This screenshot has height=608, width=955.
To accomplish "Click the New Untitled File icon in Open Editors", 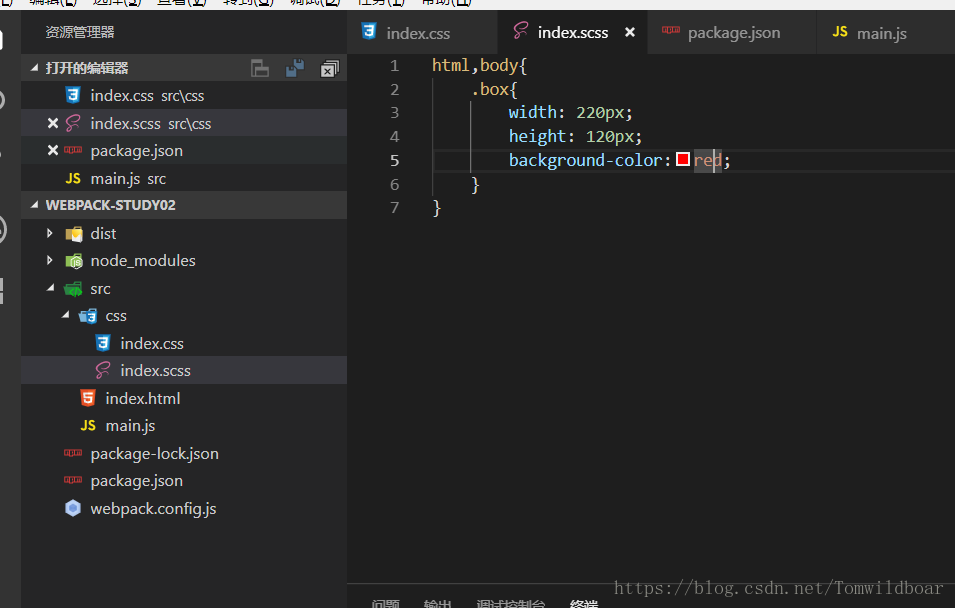I will [260, 67].
